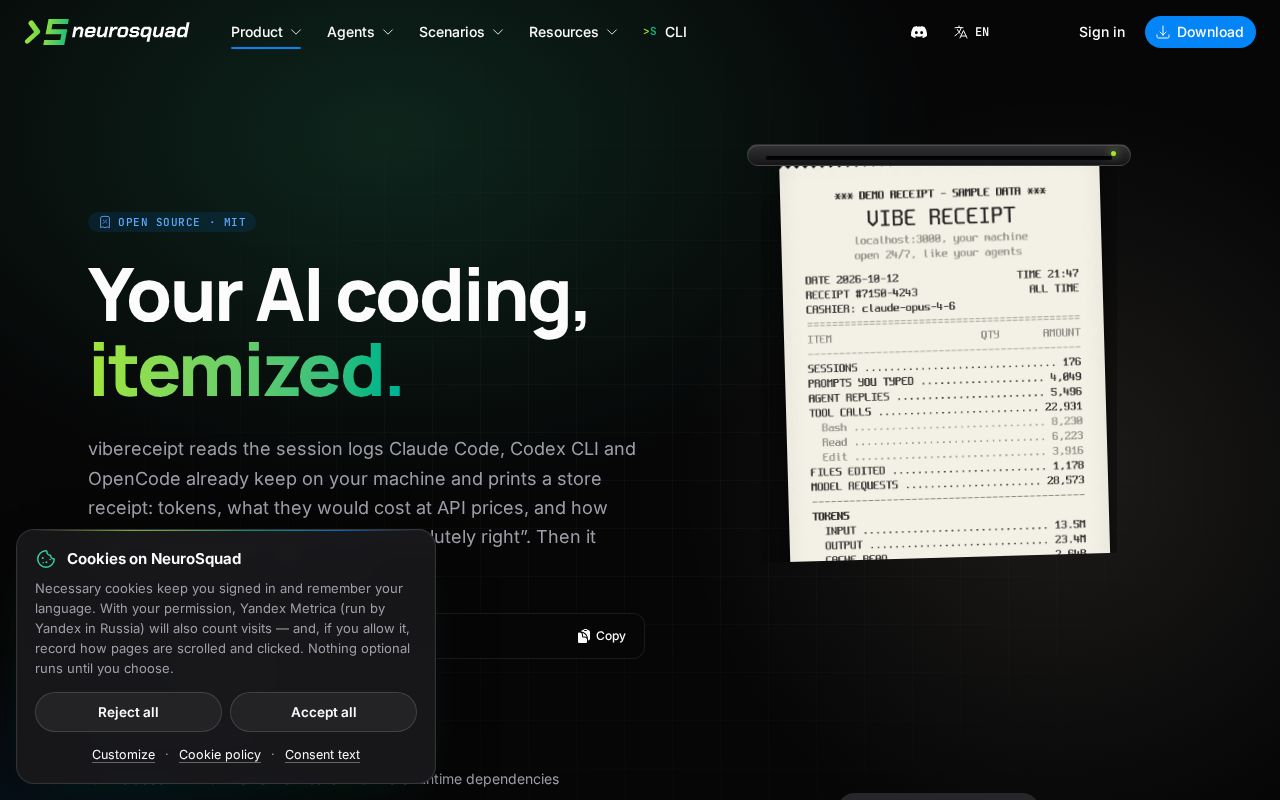The width and height of the screenshot is (1280, 800).
Task: Click the copy icon beside Copy
Action: (584, 636)
